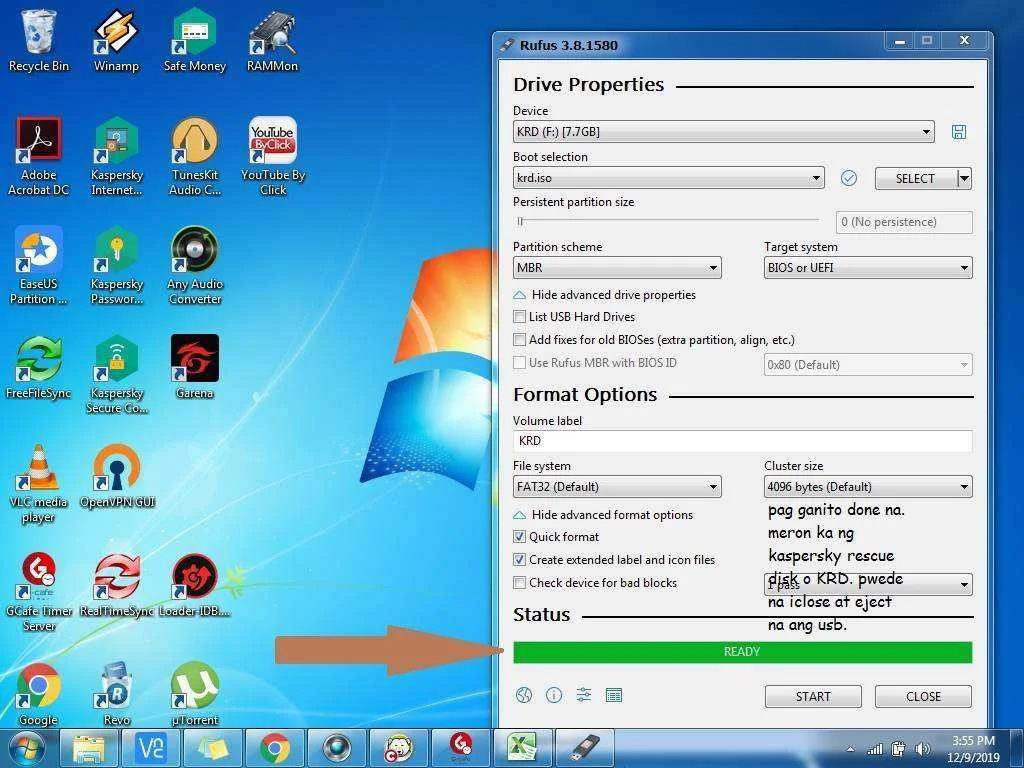Screen dimensions: 1024x768
Task: Open Excel from the taskbar
Action: click(x=523, y=748)
